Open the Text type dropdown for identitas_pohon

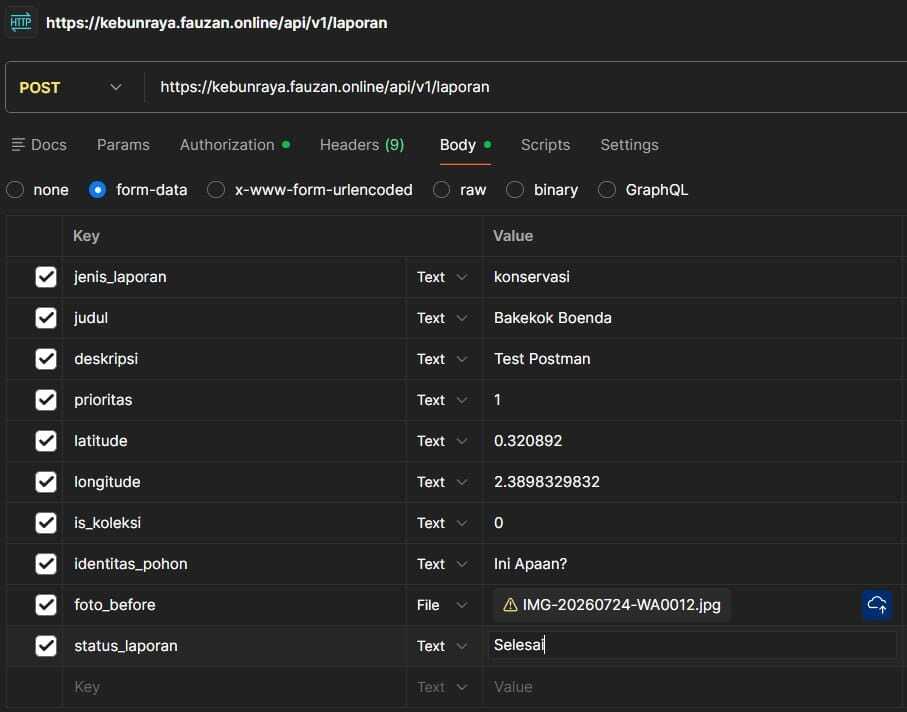click(x=443, y=565)
